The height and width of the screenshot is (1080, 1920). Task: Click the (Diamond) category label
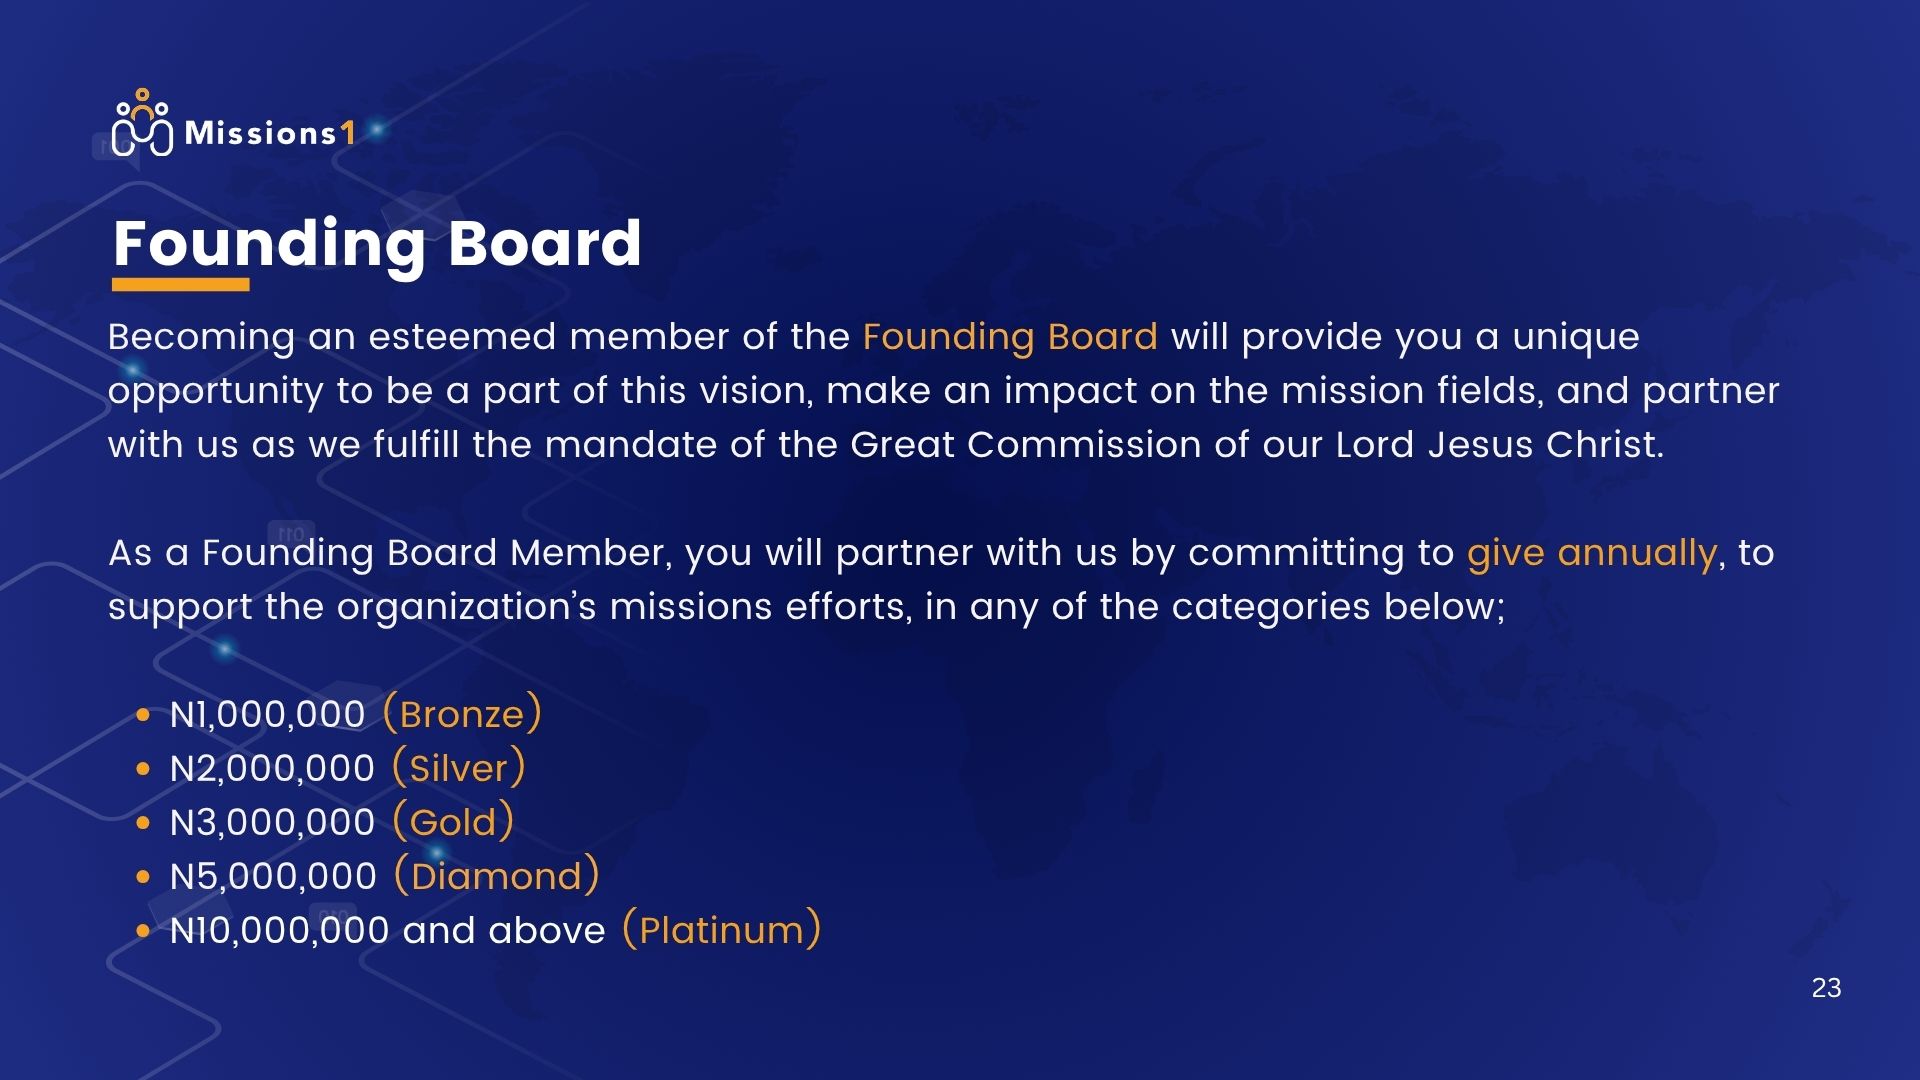pos(496,876)
